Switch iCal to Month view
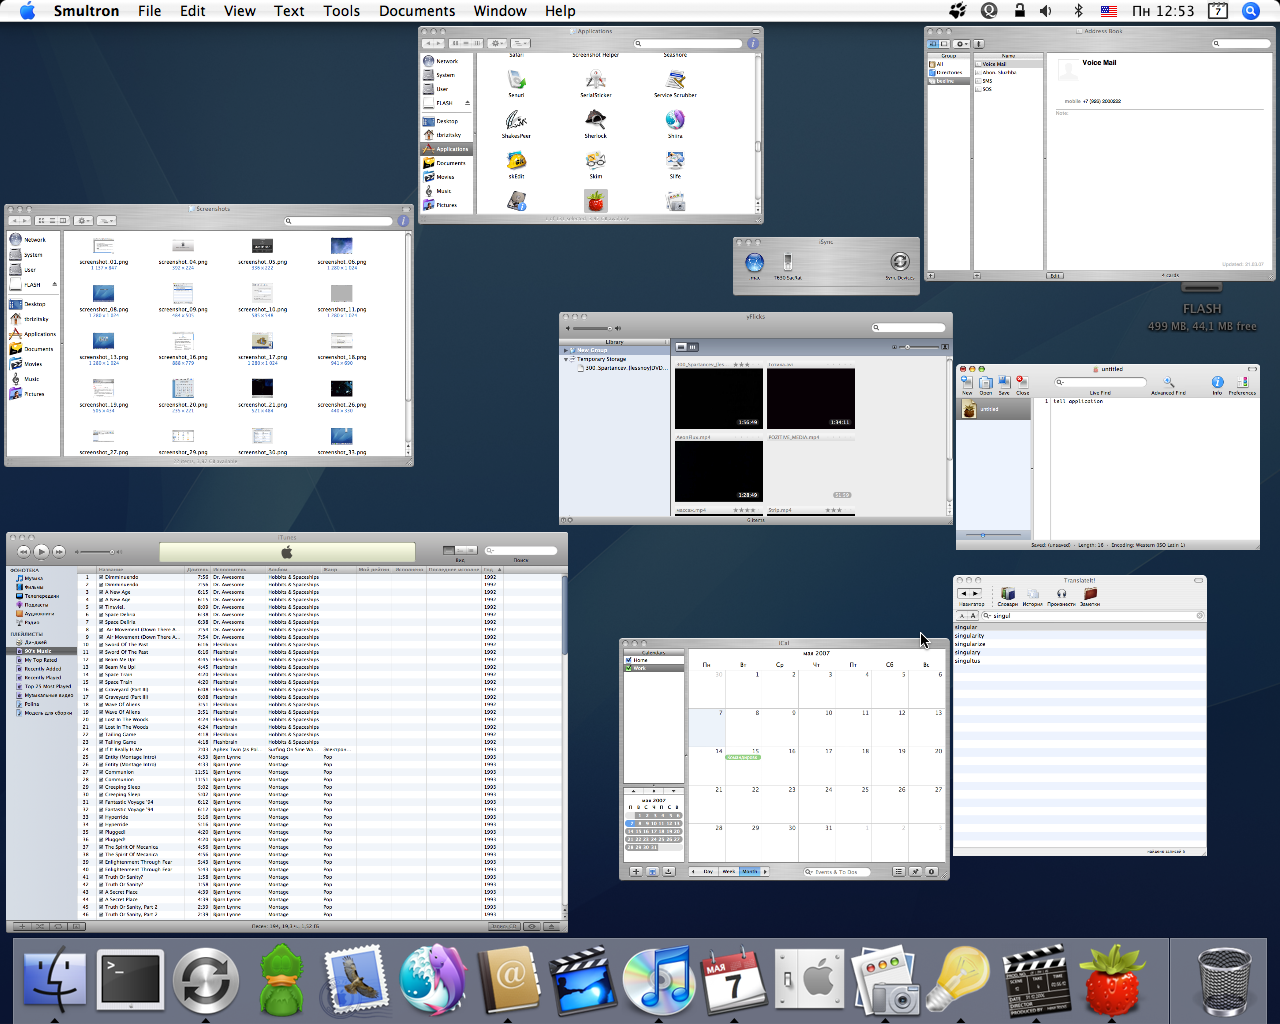The image size is (1280, 1024). pos(750,872)
